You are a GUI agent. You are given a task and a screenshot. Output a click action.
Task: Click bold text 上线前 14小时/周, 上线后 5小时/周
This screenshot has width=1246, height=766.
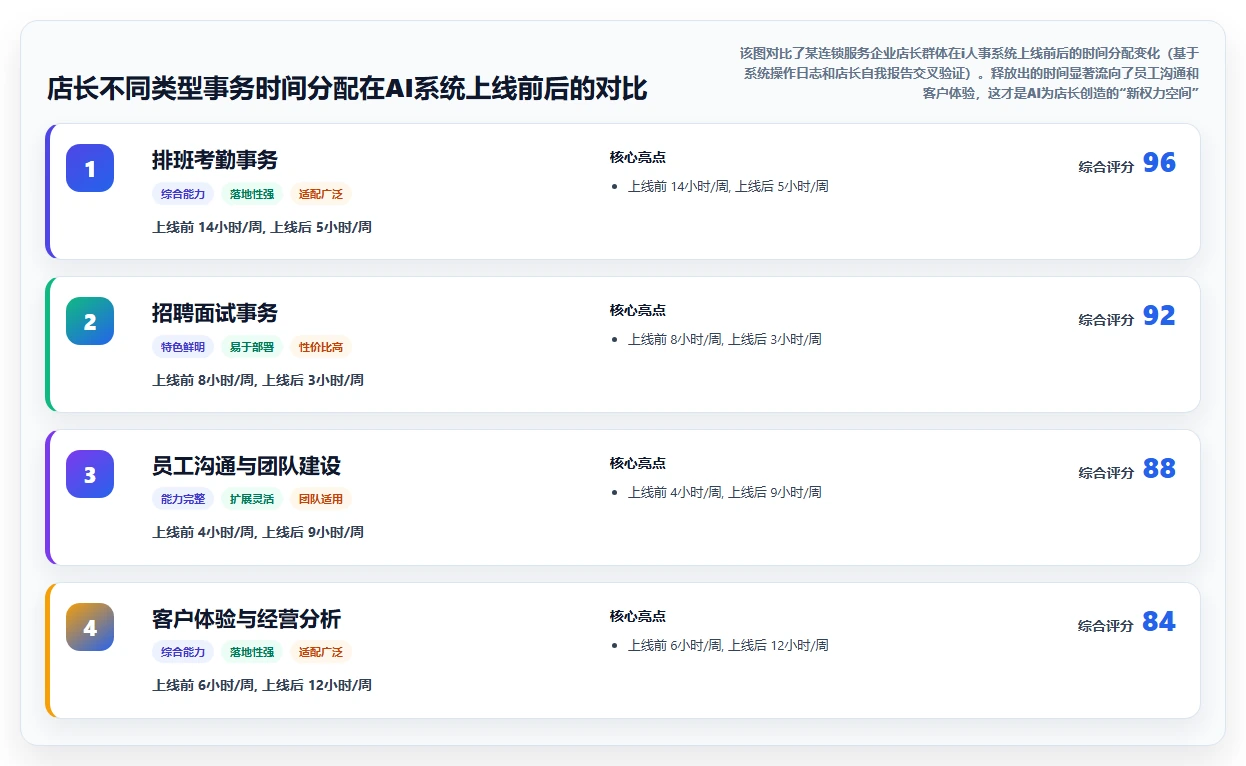click(x=262, y=227)
